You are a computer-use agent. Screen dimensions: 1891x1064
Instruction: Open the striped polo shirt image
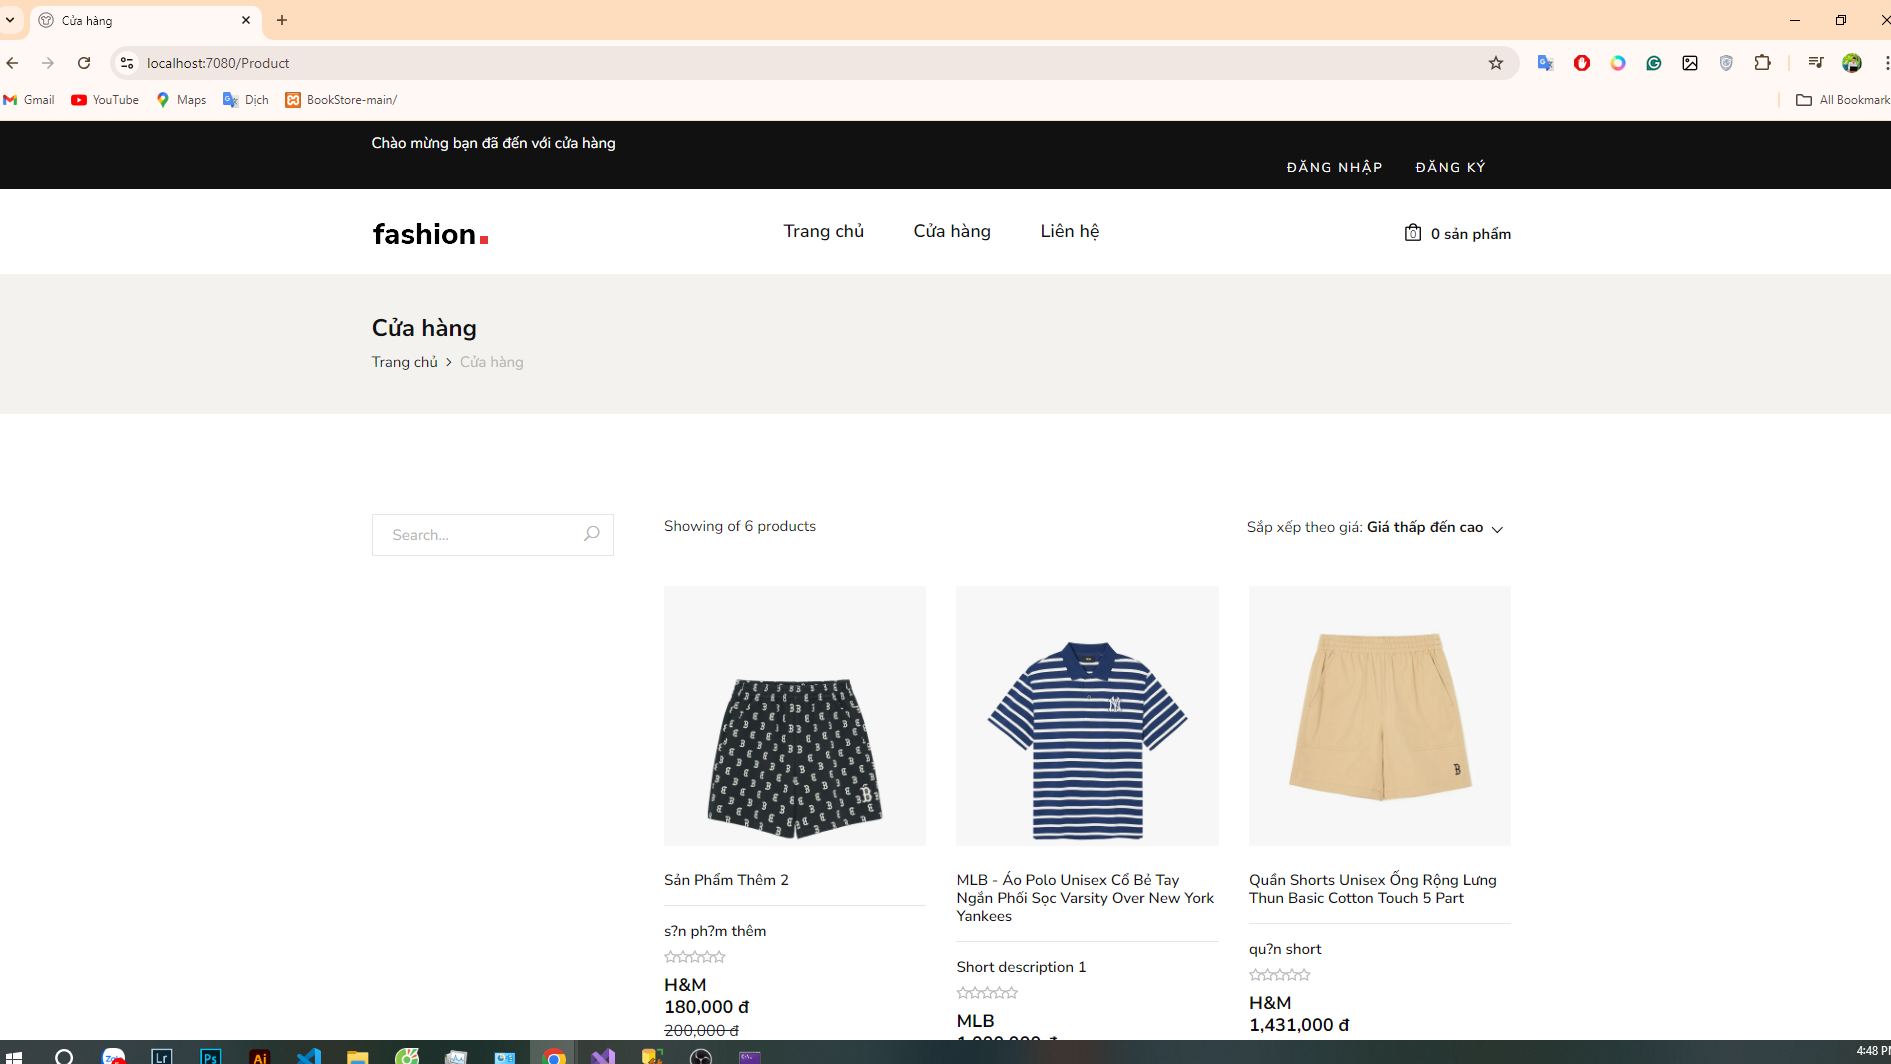[x=1087, y=716]
